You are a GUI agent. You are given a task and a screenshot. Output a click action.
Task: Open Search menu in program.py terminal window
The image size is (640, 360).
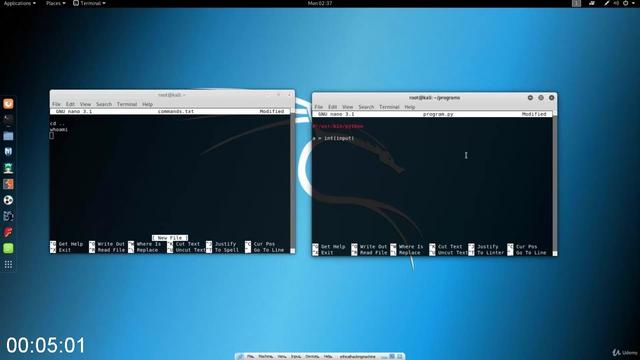pos(366,107)
